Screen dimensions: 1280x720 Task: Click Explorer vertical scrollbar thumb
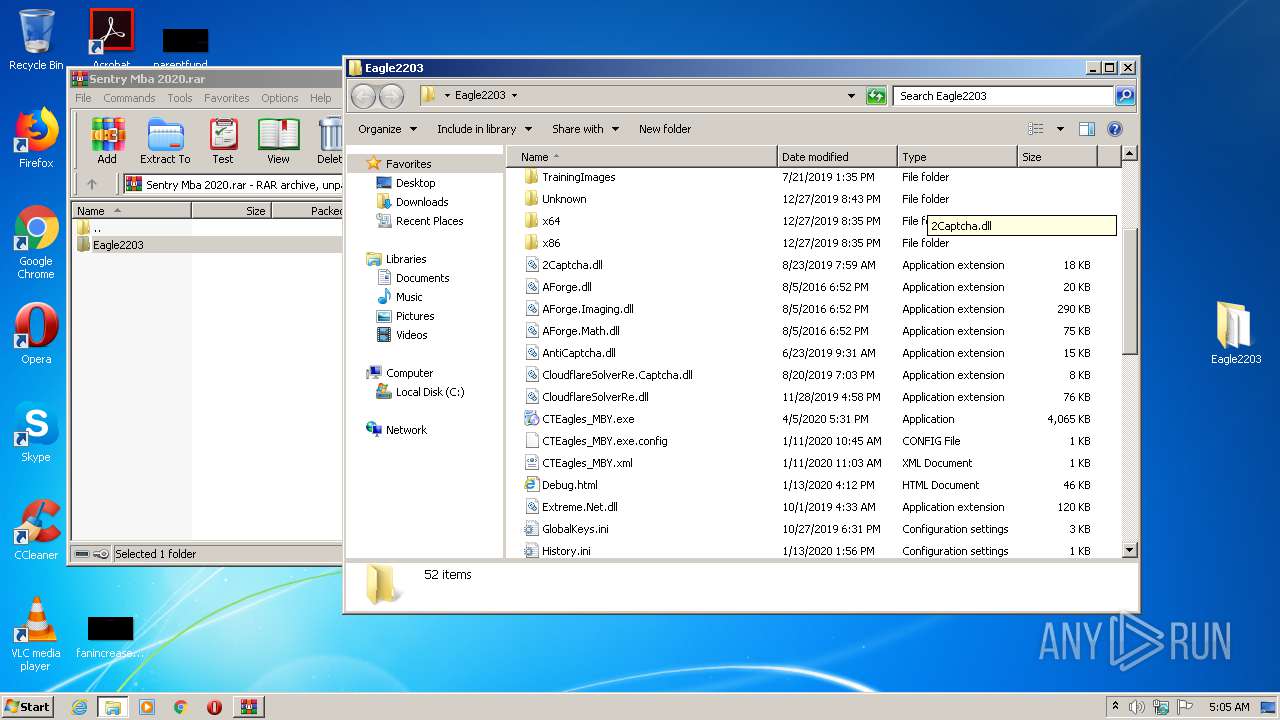[x=1130, y=290]
